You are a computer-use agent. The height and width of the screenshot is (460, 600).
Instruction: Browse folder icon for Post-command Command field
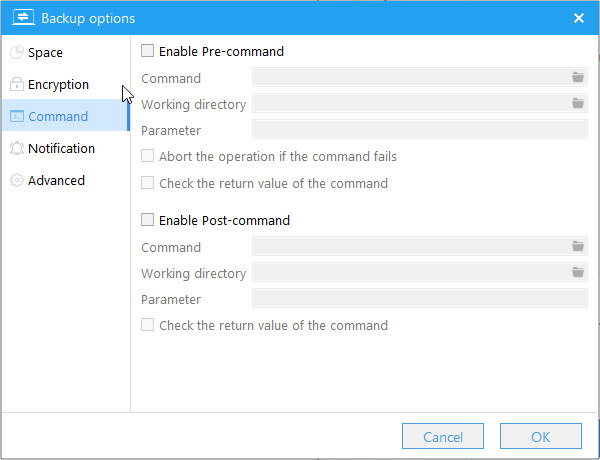tap(578, 246)
